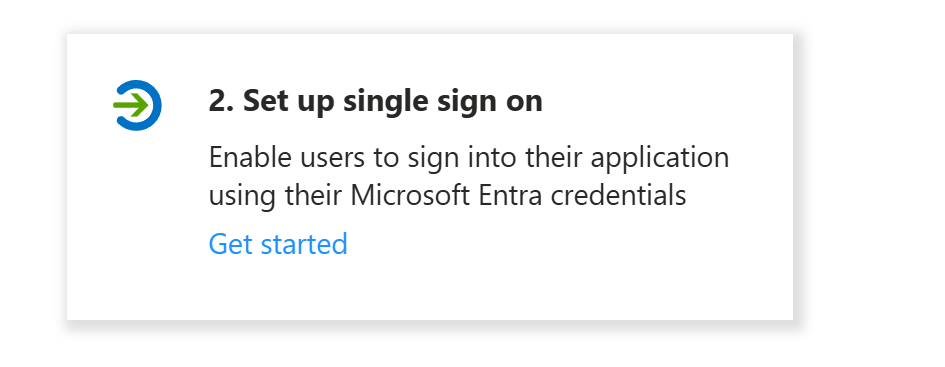The height and width of the screenshot is (367, 945).
Task: Click the green arrow inside the blue circle
Action: pyautogui.click(x=130, y=105)
